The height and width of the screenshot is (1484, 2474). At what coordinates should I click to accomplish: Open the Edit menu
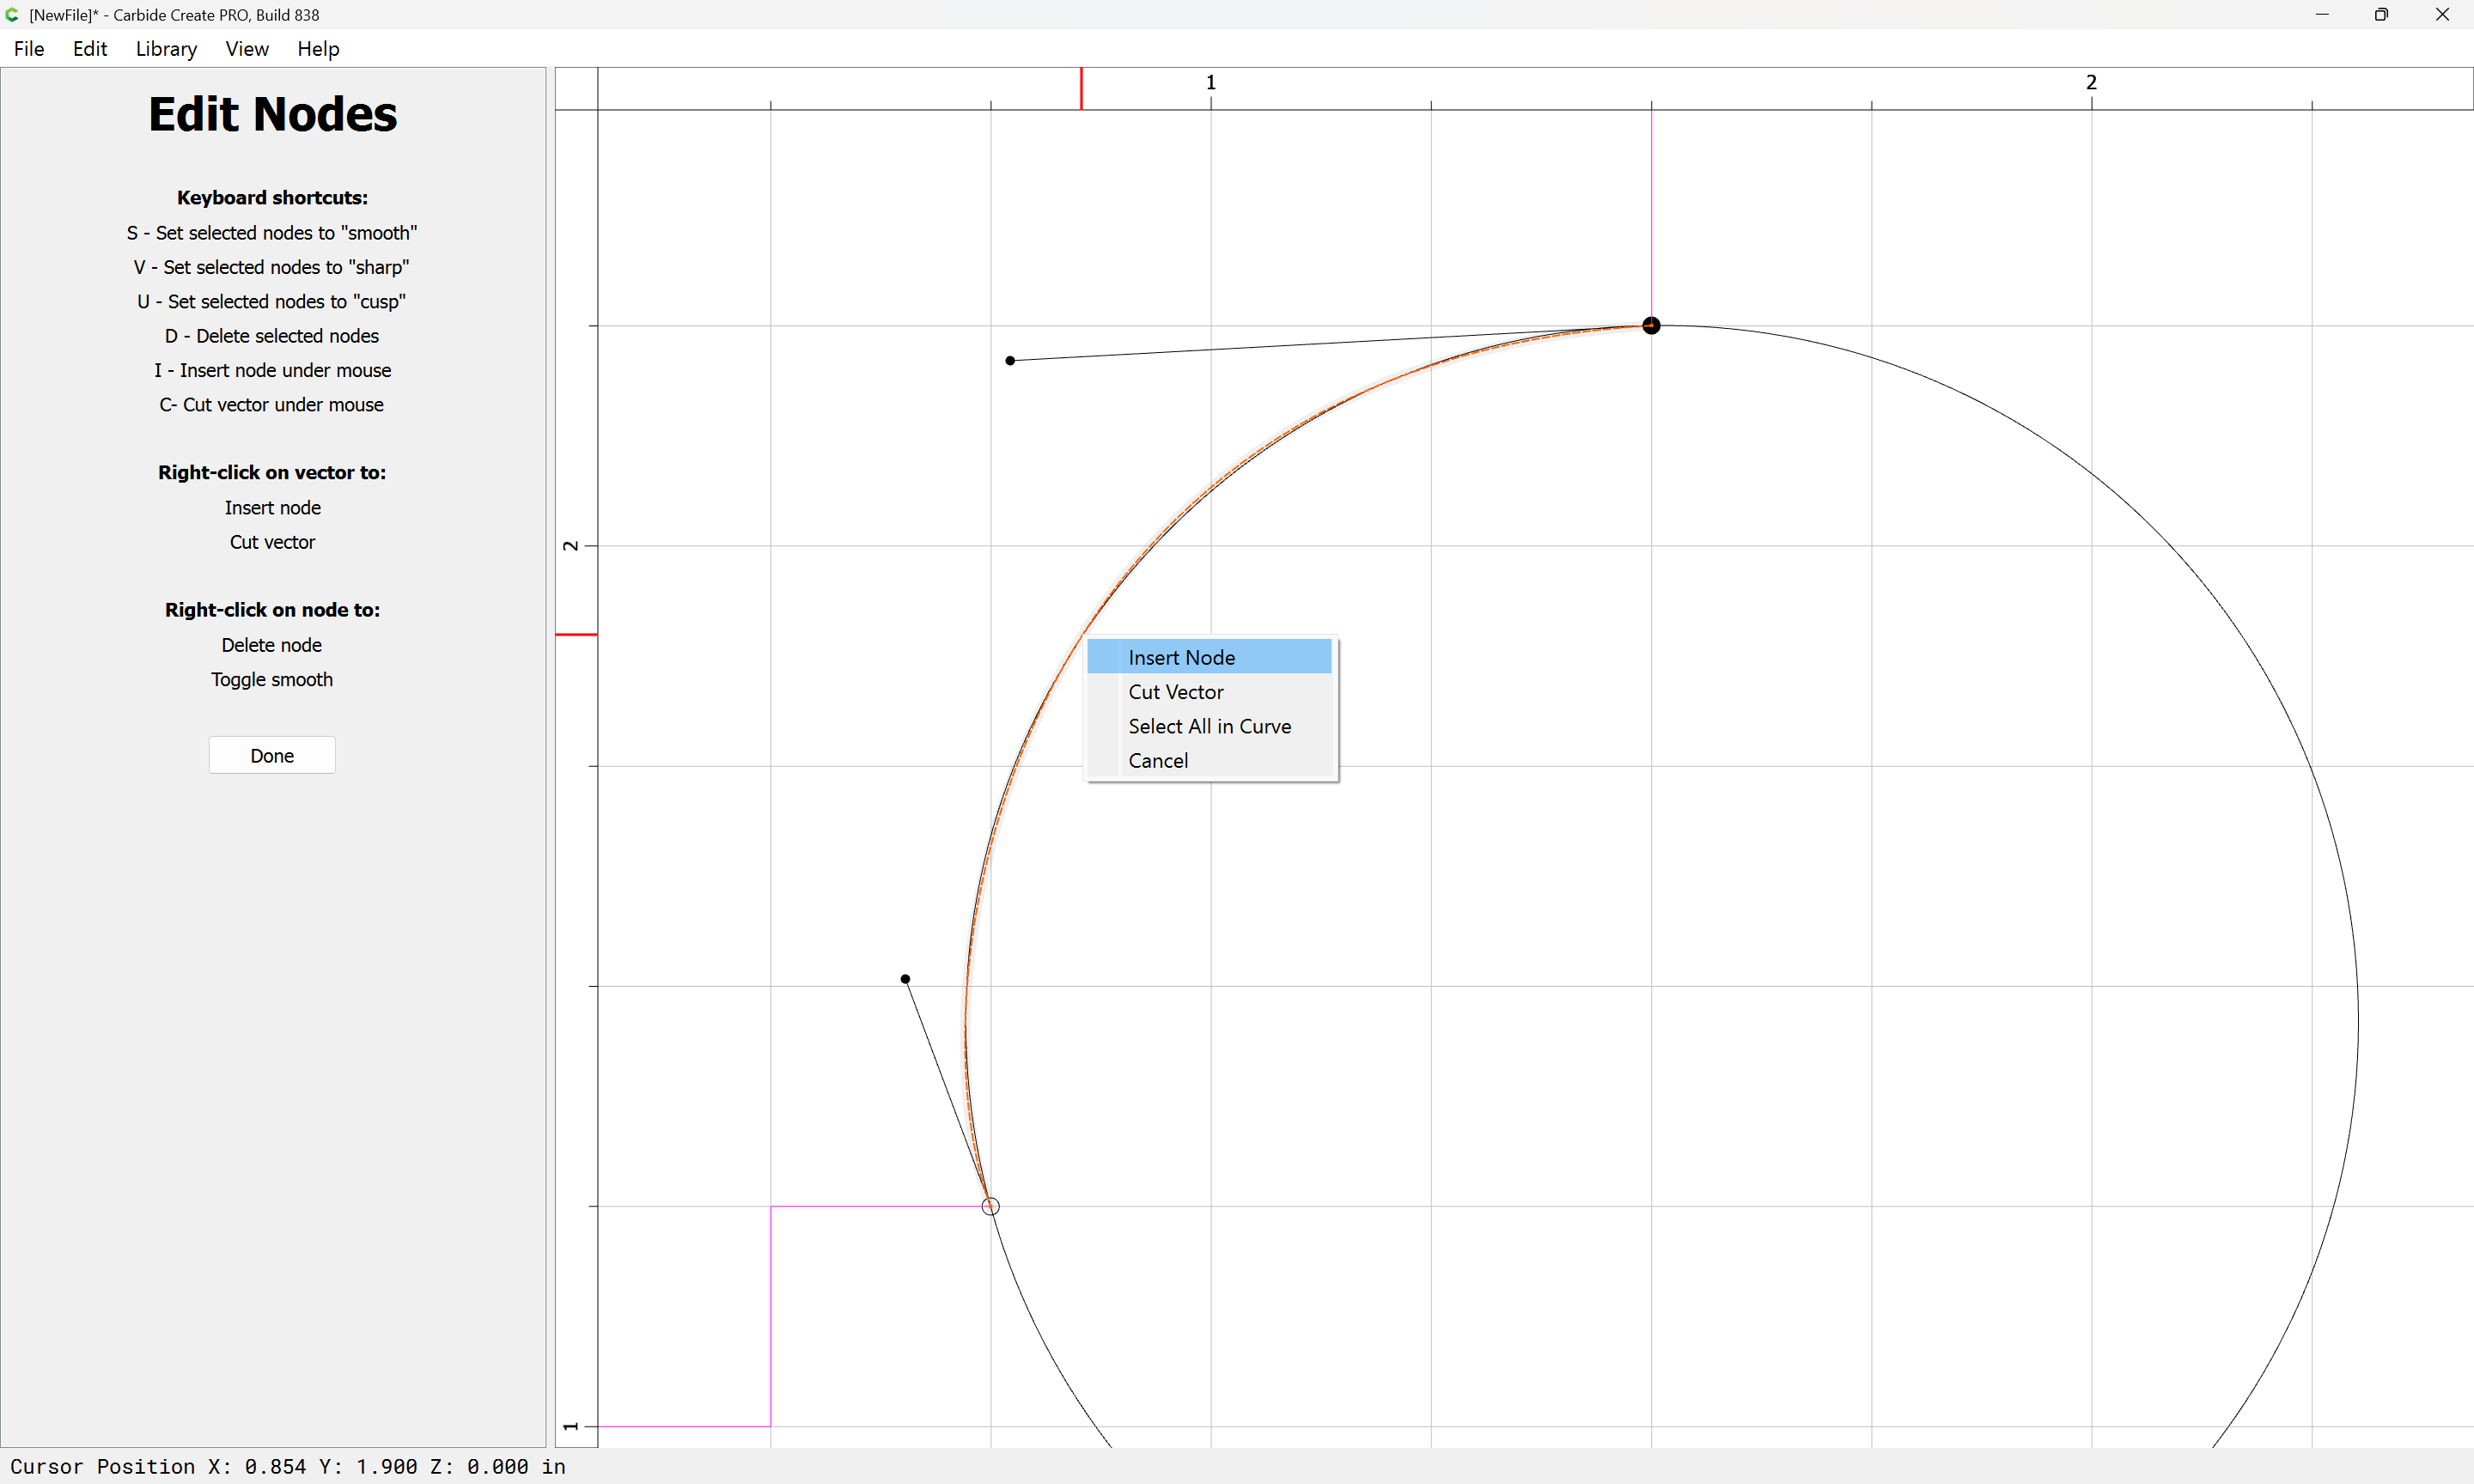click(90, 49)
